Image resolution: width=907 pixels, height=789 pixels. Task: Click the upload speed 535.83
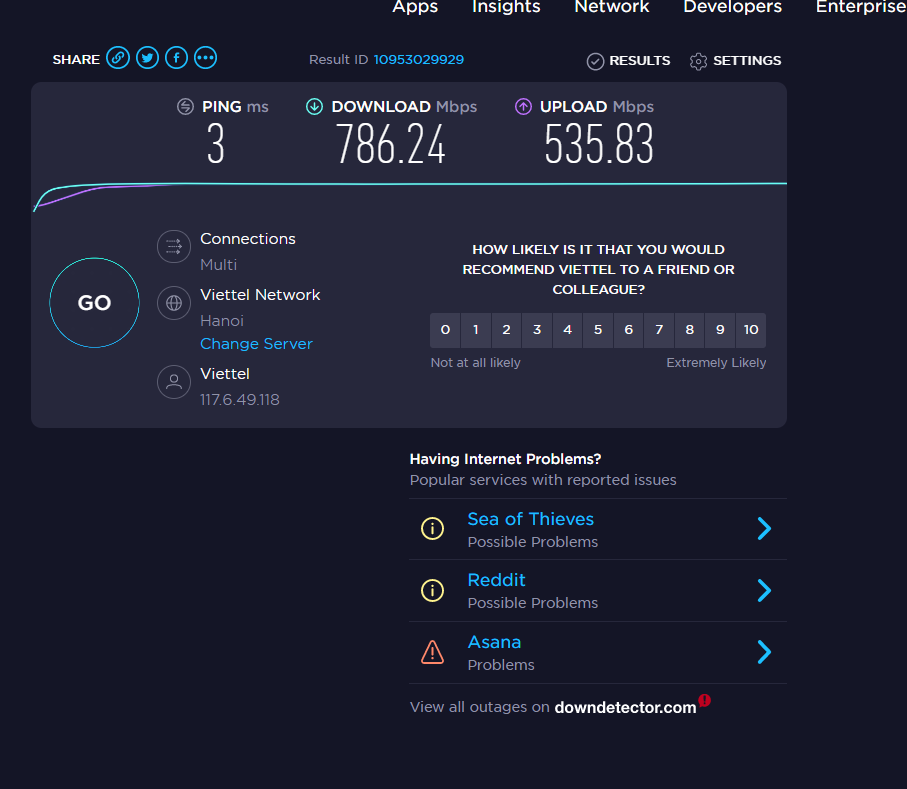click(599, 144)
